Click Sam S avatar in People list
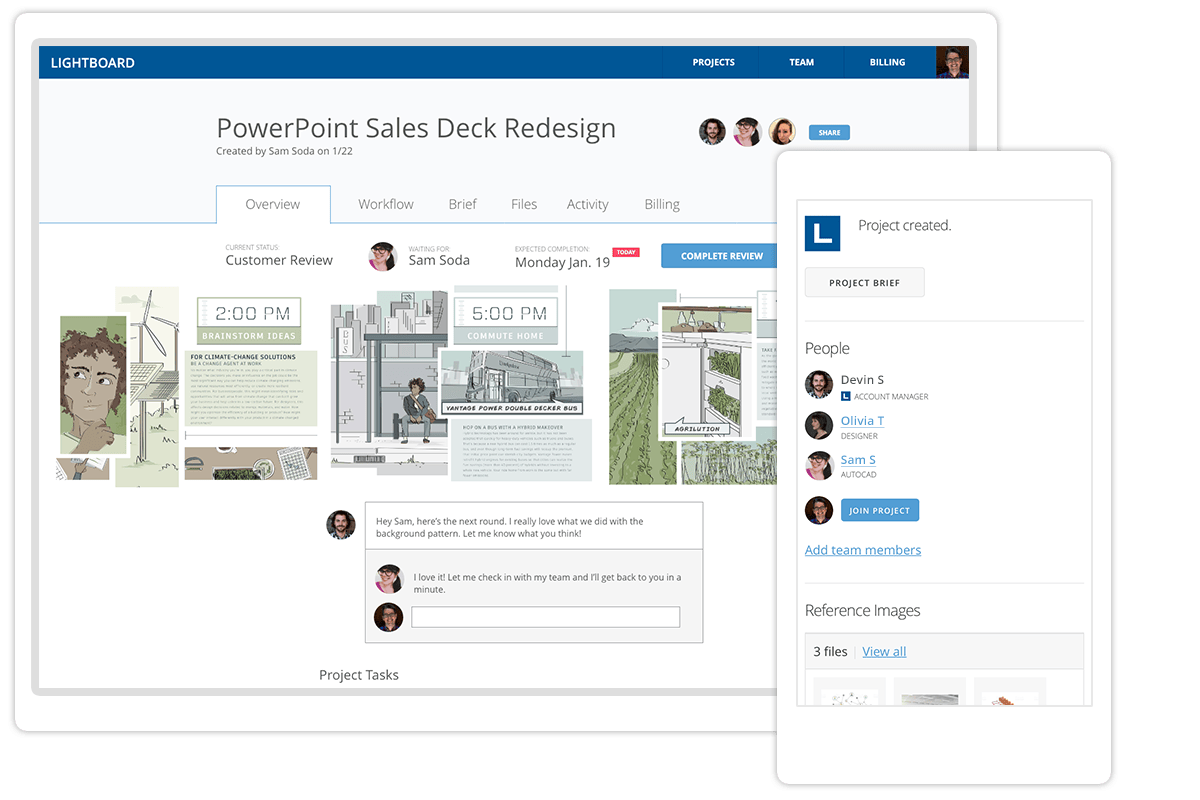This screenshot has width=1200, height=800. click(819, 466)
